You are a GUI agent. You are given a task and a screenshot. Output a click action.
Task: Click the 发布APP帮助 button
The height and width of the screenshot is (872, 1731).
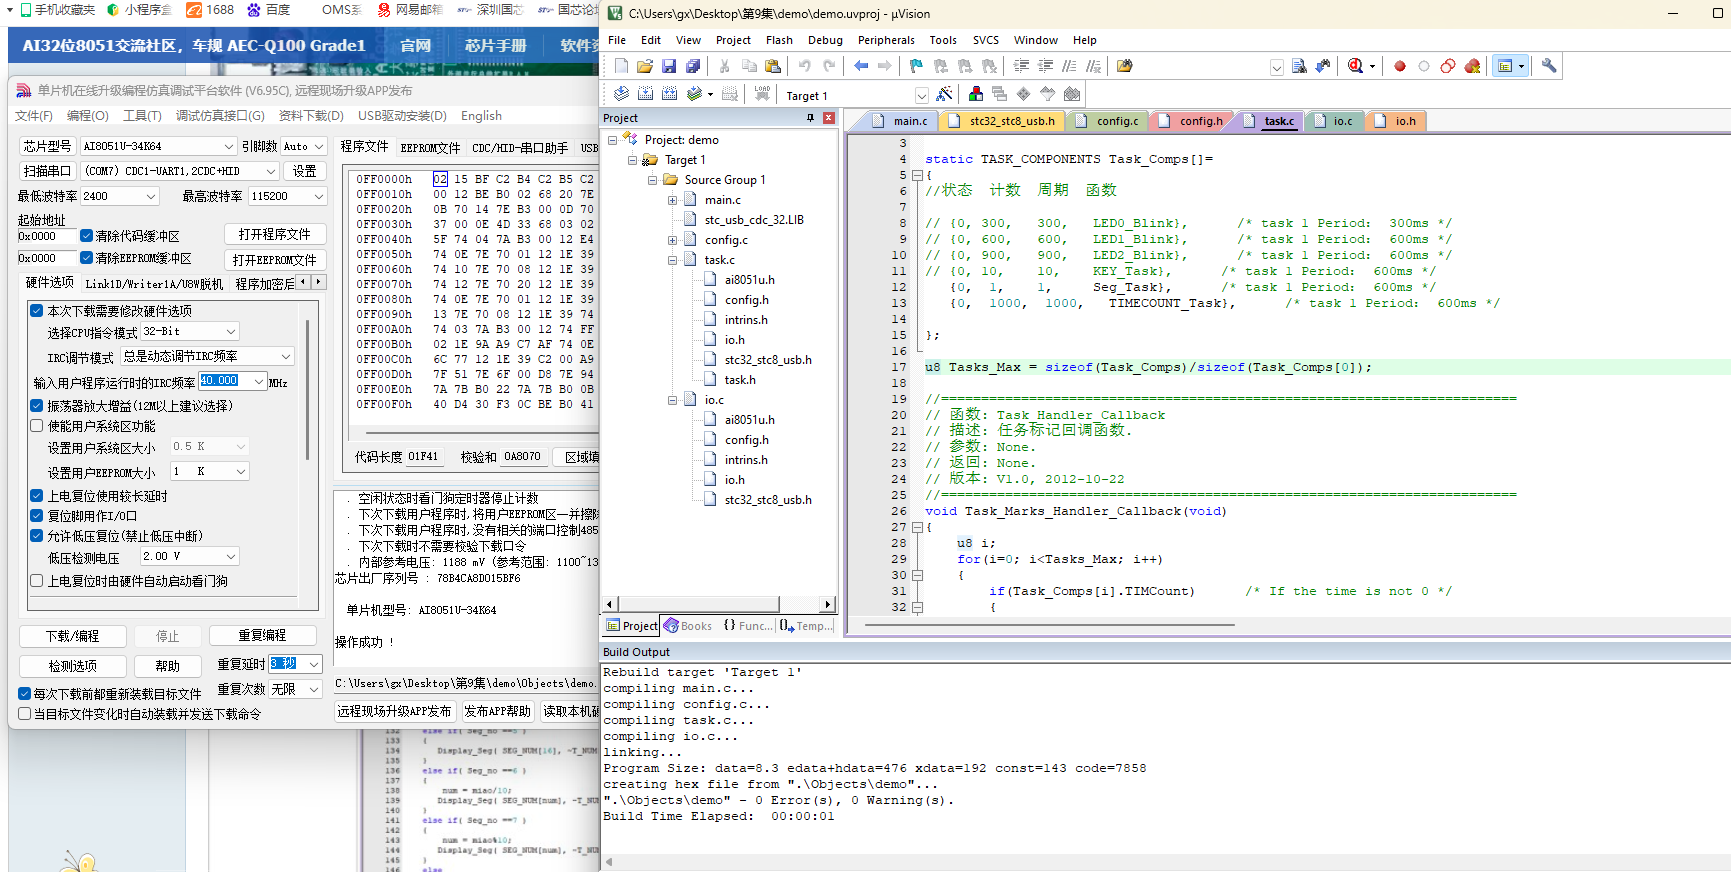(497, 712)
